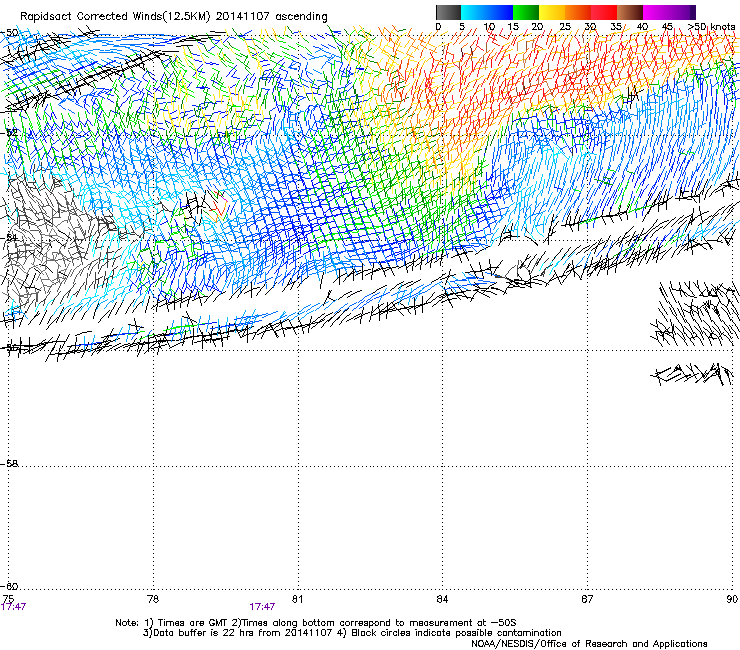Viewport: 740px width, 650px height.
Task: Click the blue 10-15 knots legend swatch
Action: tap(500, 12)
